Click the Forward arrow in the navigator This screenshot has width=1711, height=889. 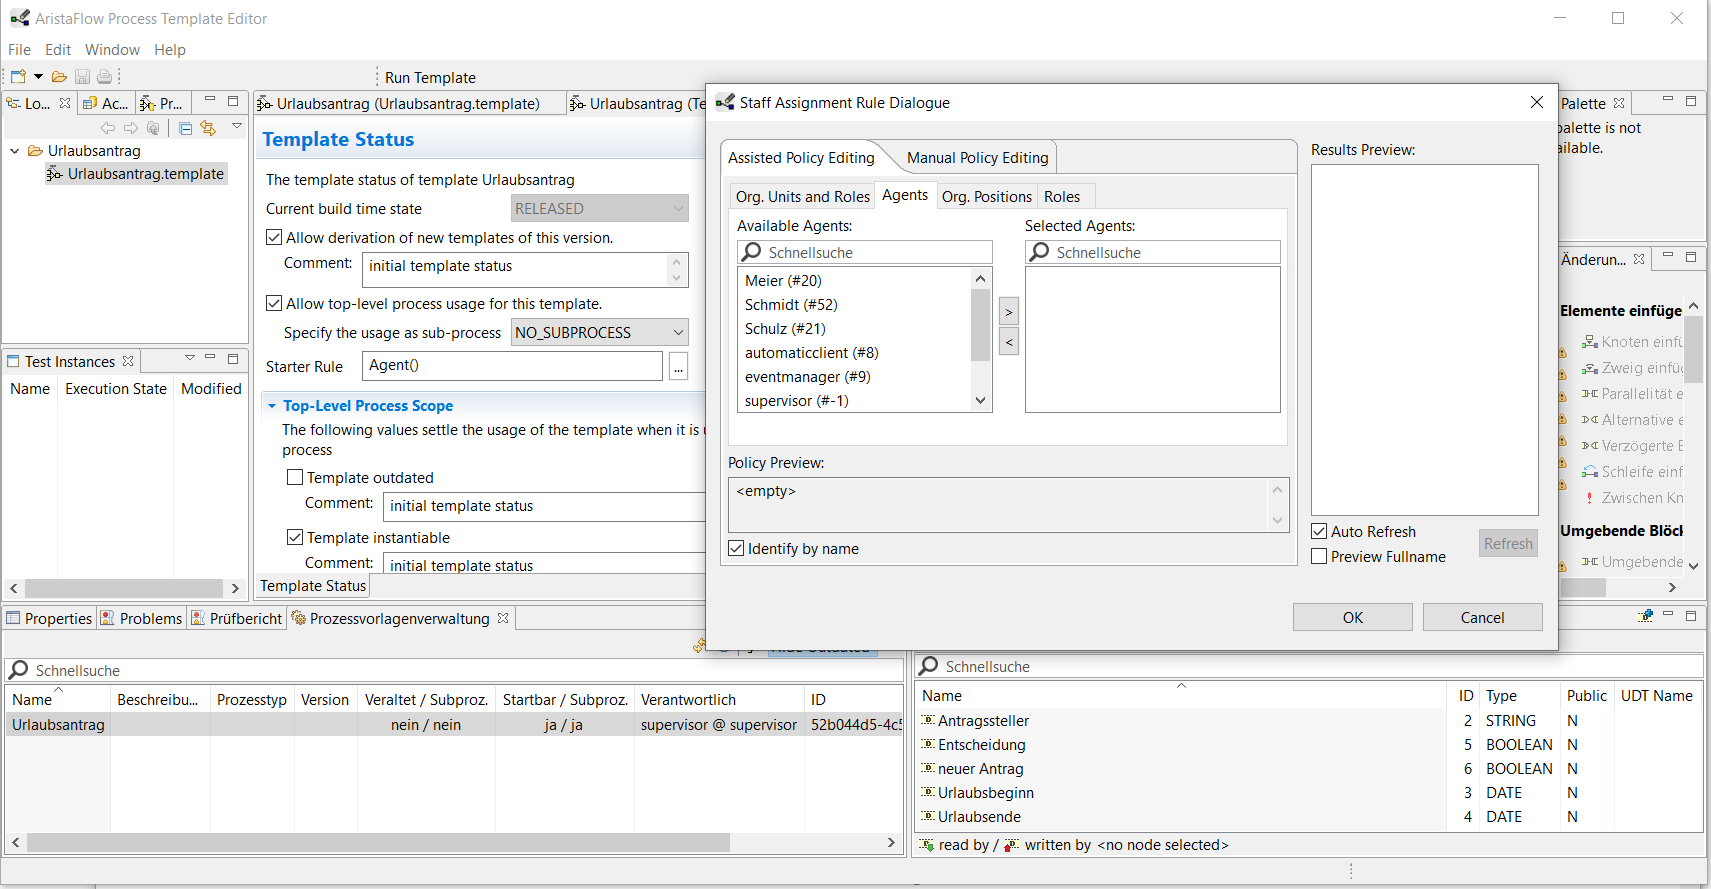click(131, 128)
